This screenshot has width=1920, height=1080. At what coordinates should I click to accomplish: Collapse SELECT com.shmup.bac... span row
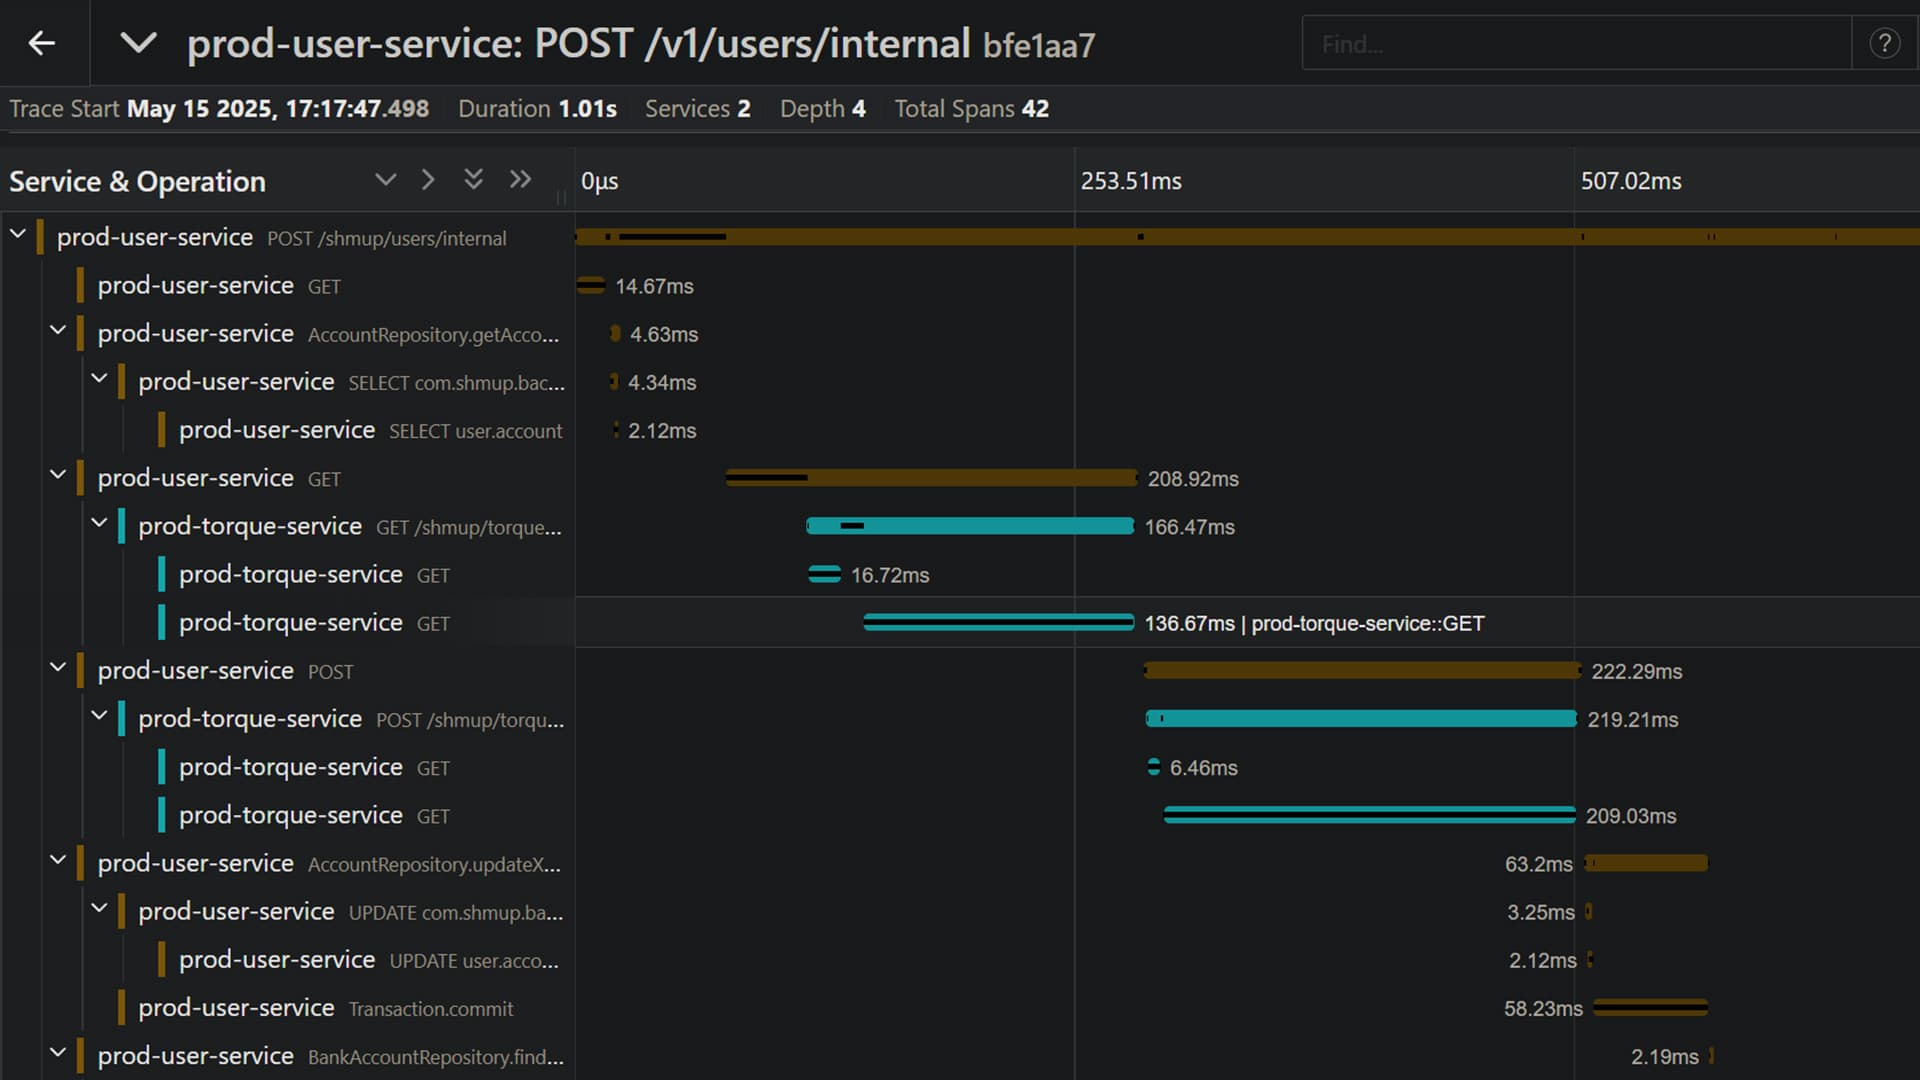pyautogui.click(x=99, y=378)
